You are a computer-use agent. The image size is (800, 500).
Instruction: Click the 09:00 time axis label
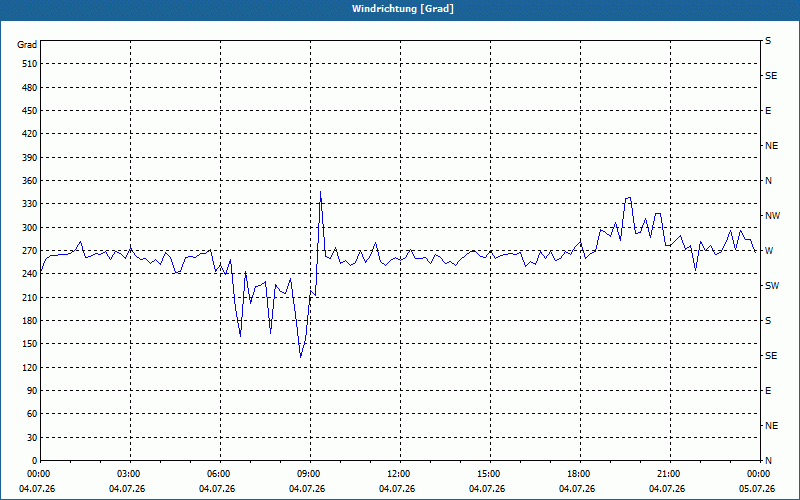tap(307, 474)
